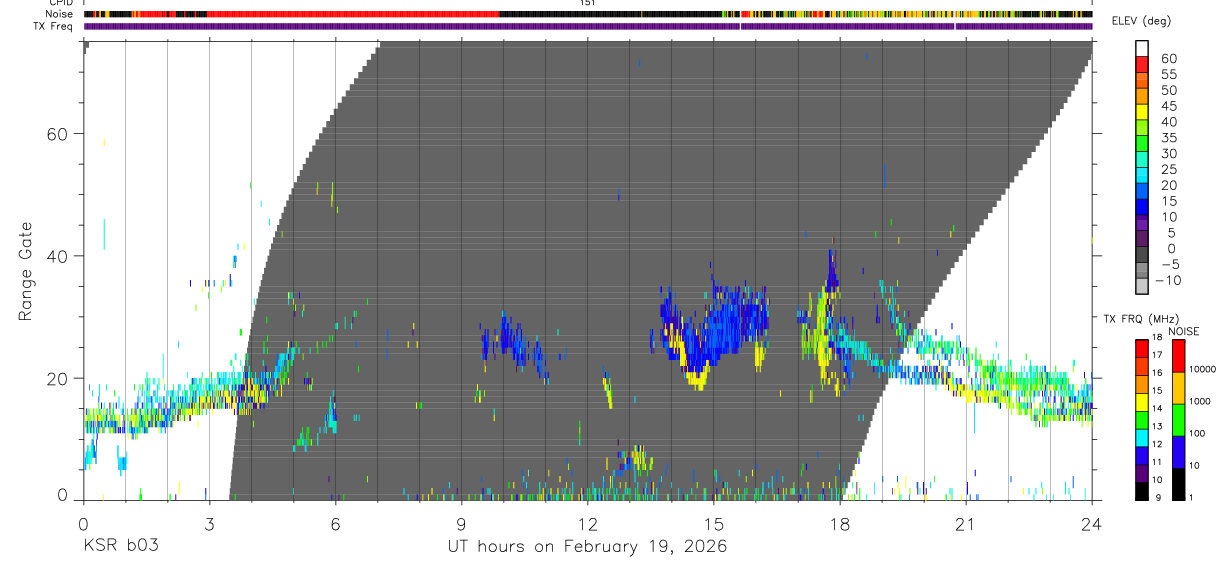
Task: Click the '100' label on NOISE bar
Action: click(1195, 433)
